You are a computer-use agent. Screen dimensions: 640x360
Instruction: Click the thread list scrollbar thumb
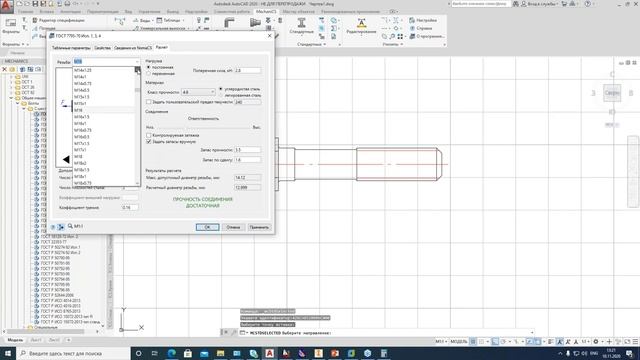point(137,90)
